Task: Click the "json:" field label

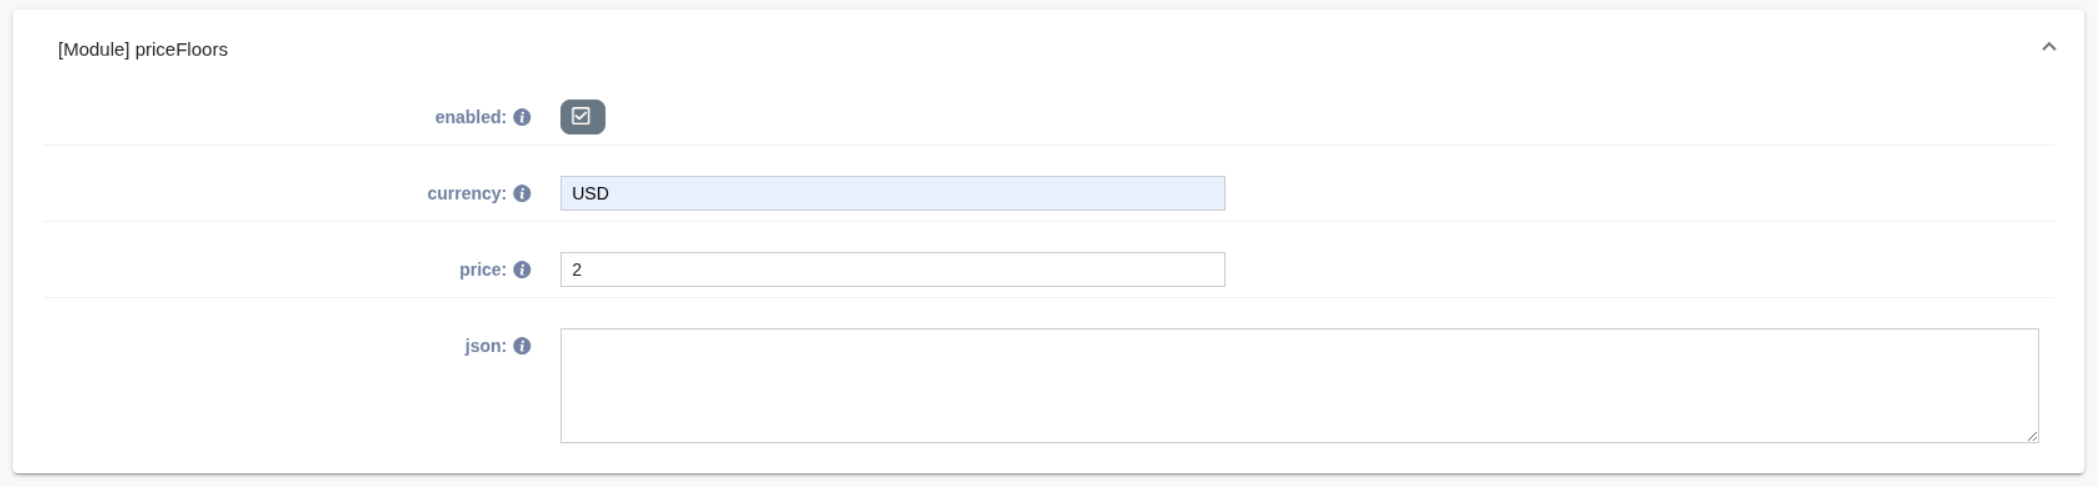Action: (485, 346)
